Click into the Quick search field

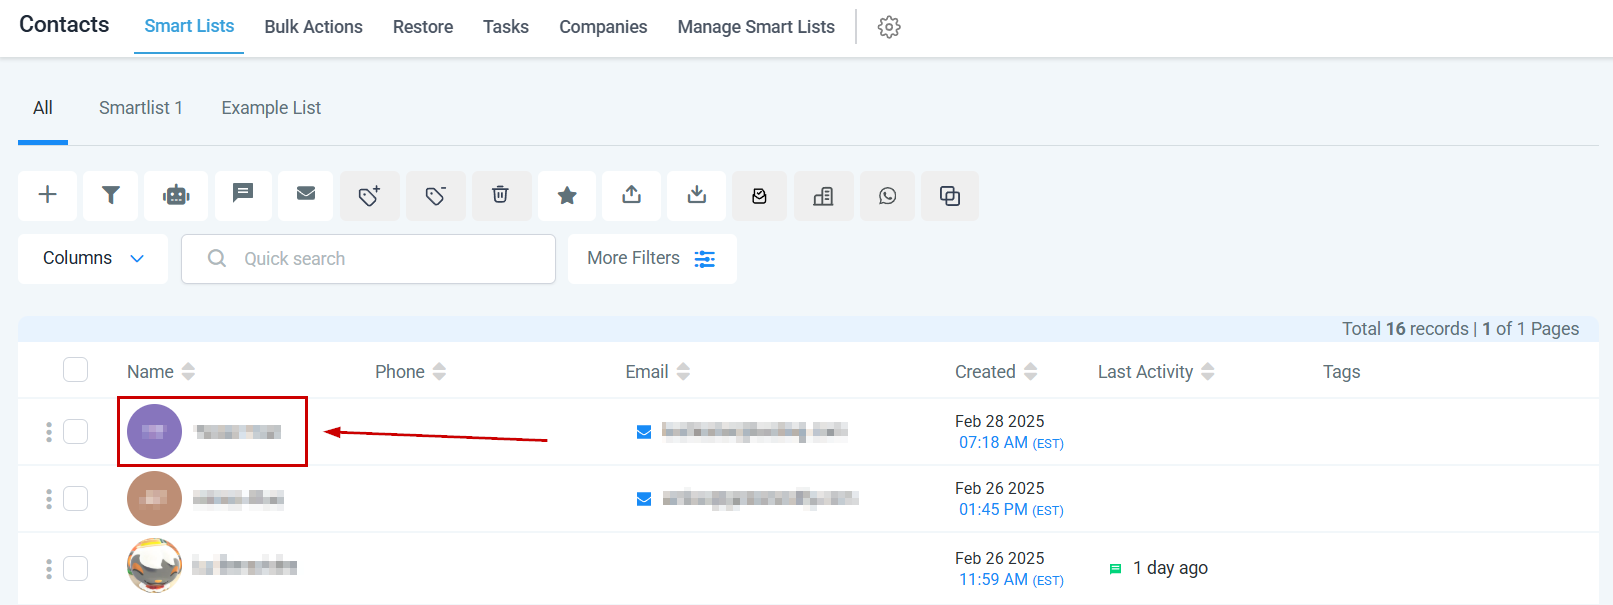point(368,259)
